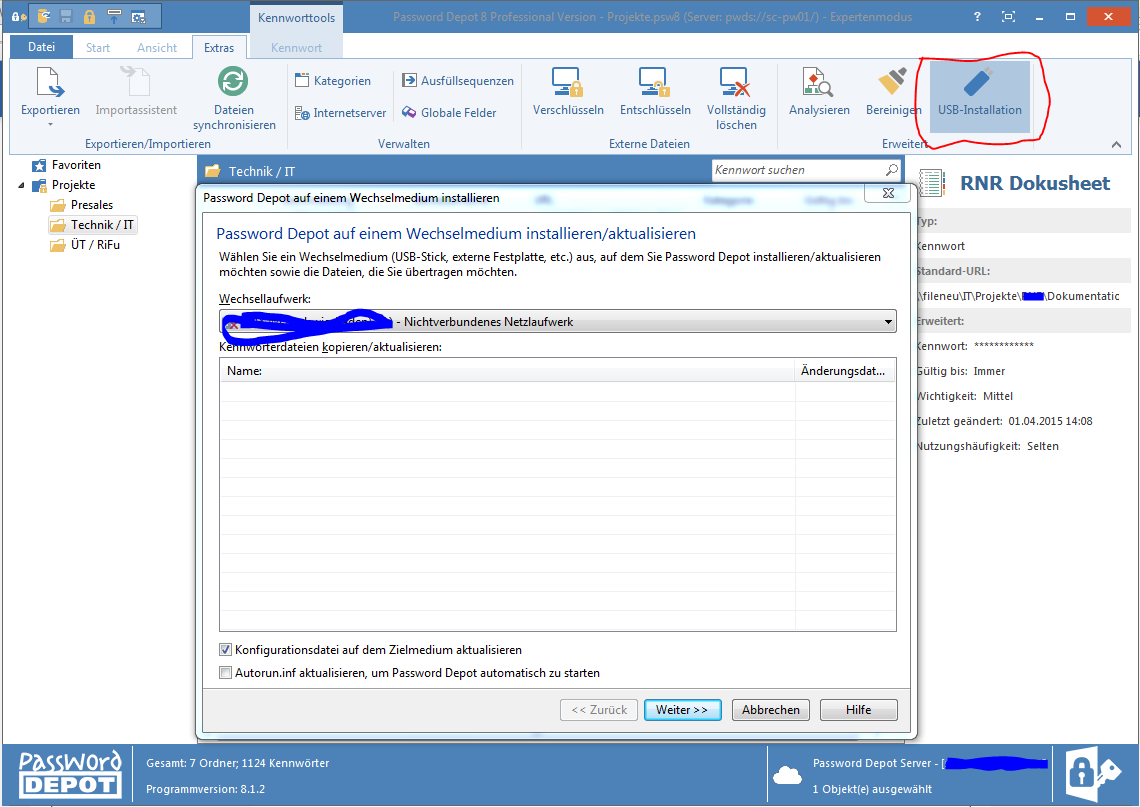This screenshot has height=807, width=1140.
Task: Click the Name: column header
Action: [507, 371]
